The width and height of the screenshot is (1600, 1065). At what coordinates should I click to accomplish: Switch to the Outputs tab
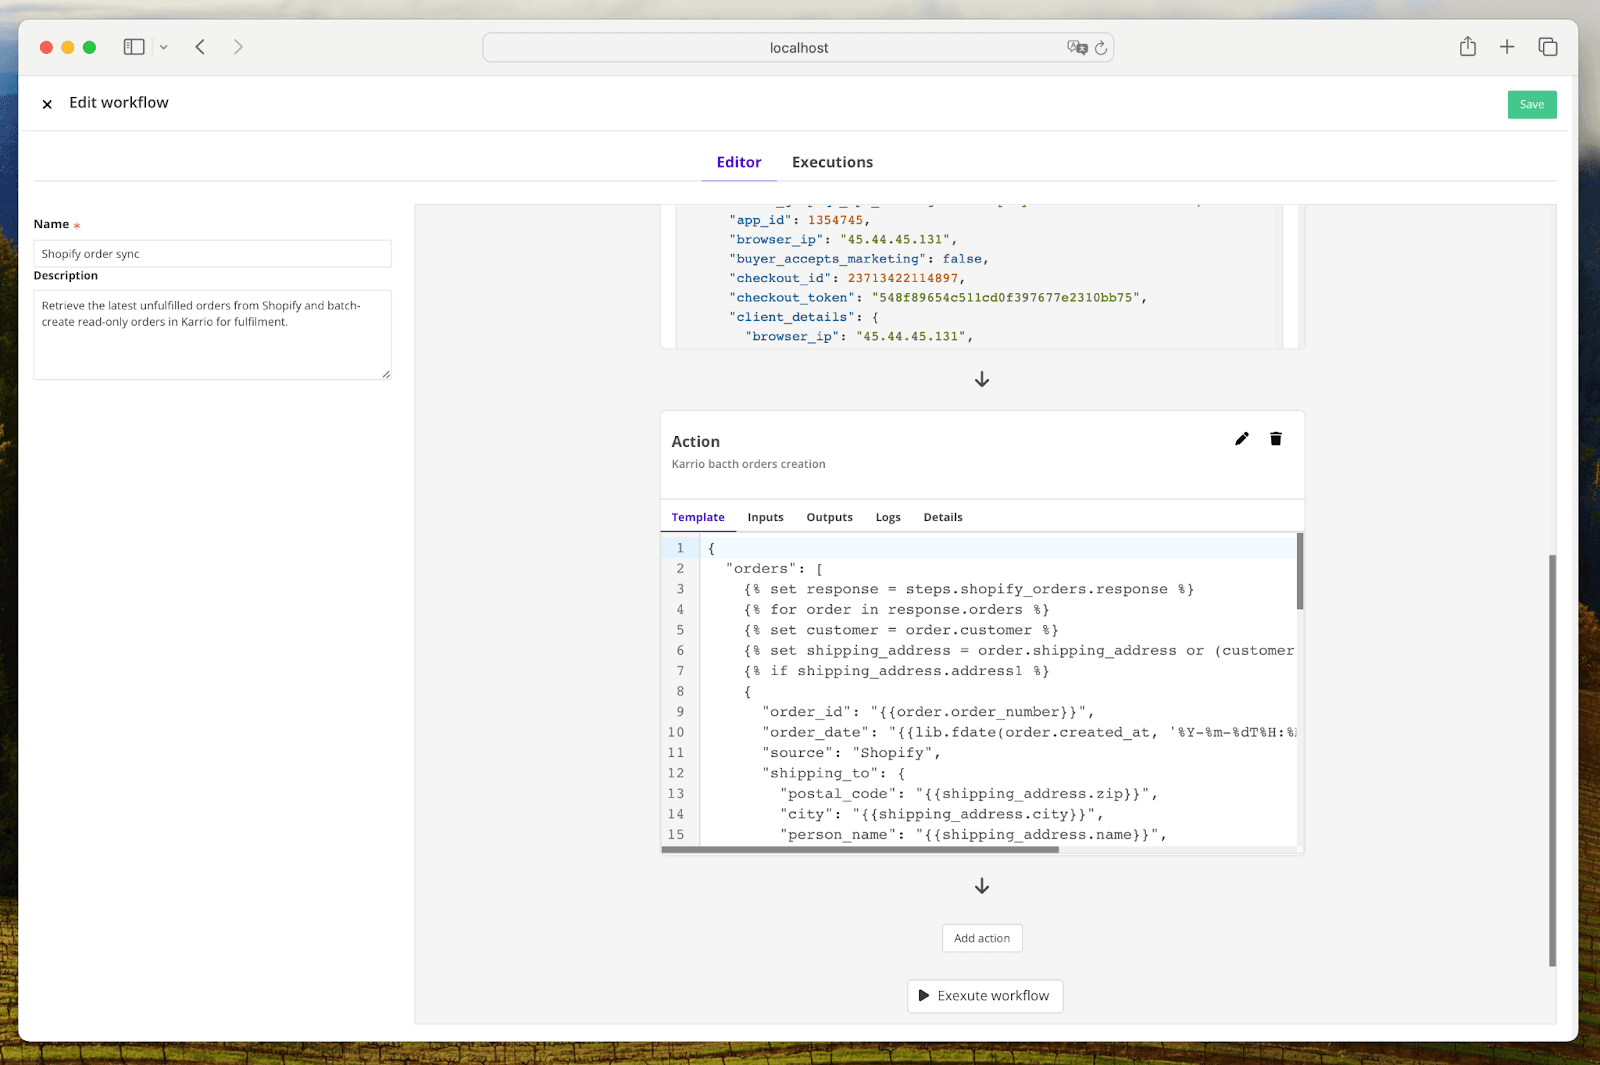(829, 517)
